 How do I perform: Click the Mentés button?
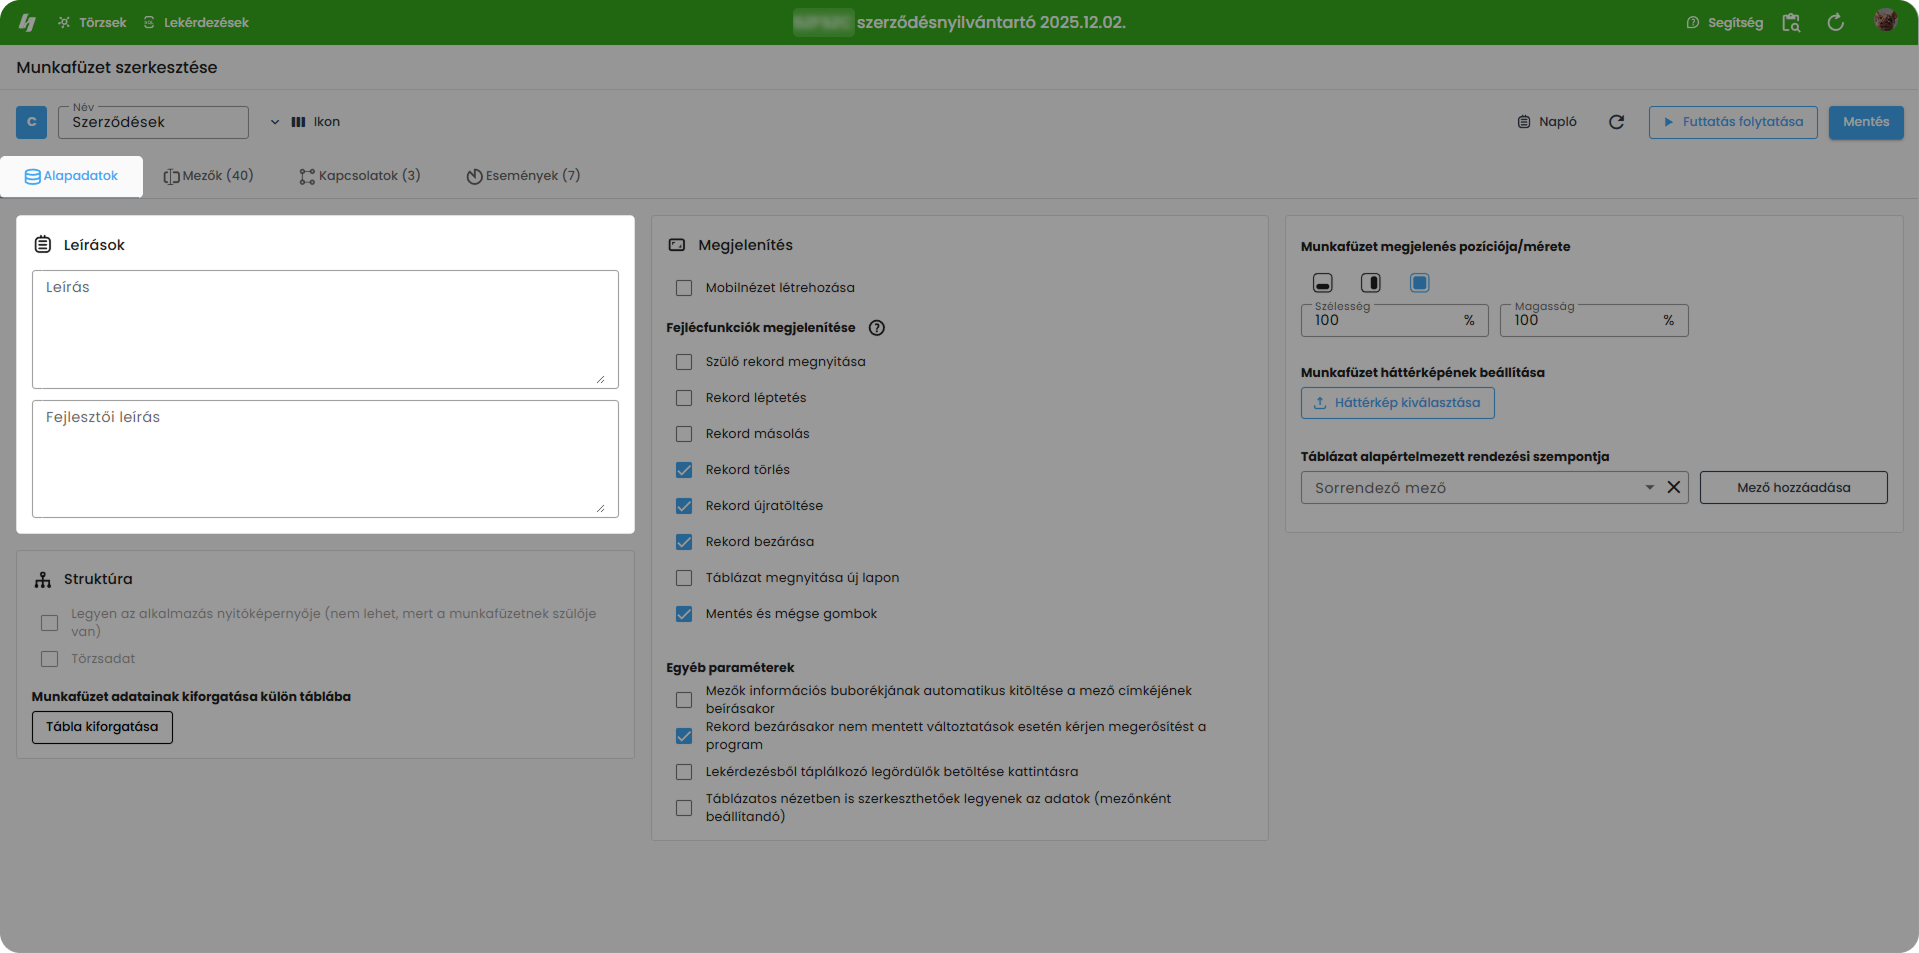click(1865, 122)
